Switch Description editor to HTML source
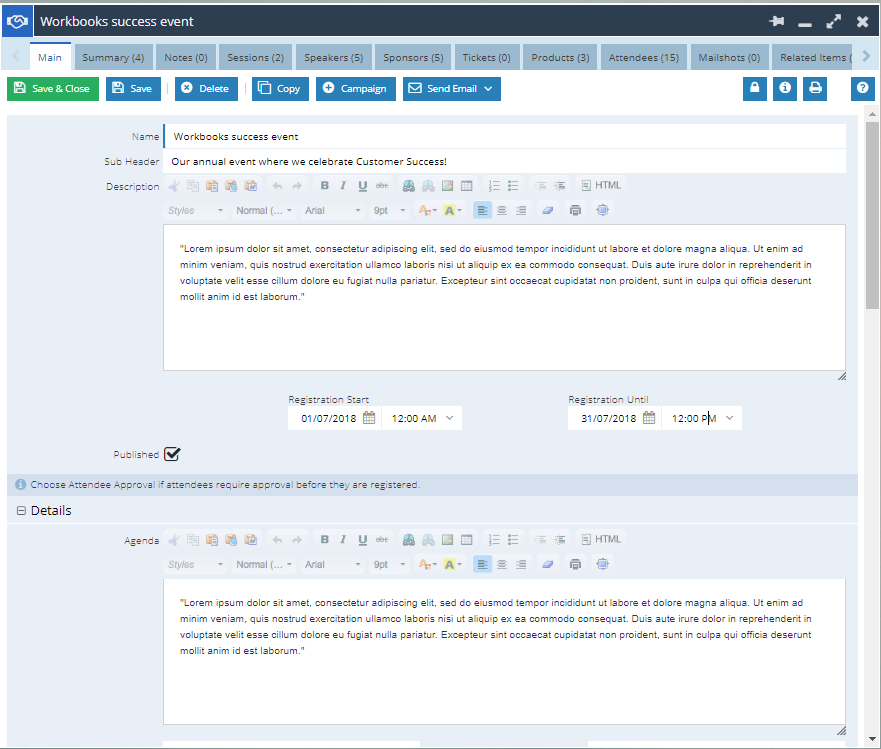881x749 pixels. 601,185
